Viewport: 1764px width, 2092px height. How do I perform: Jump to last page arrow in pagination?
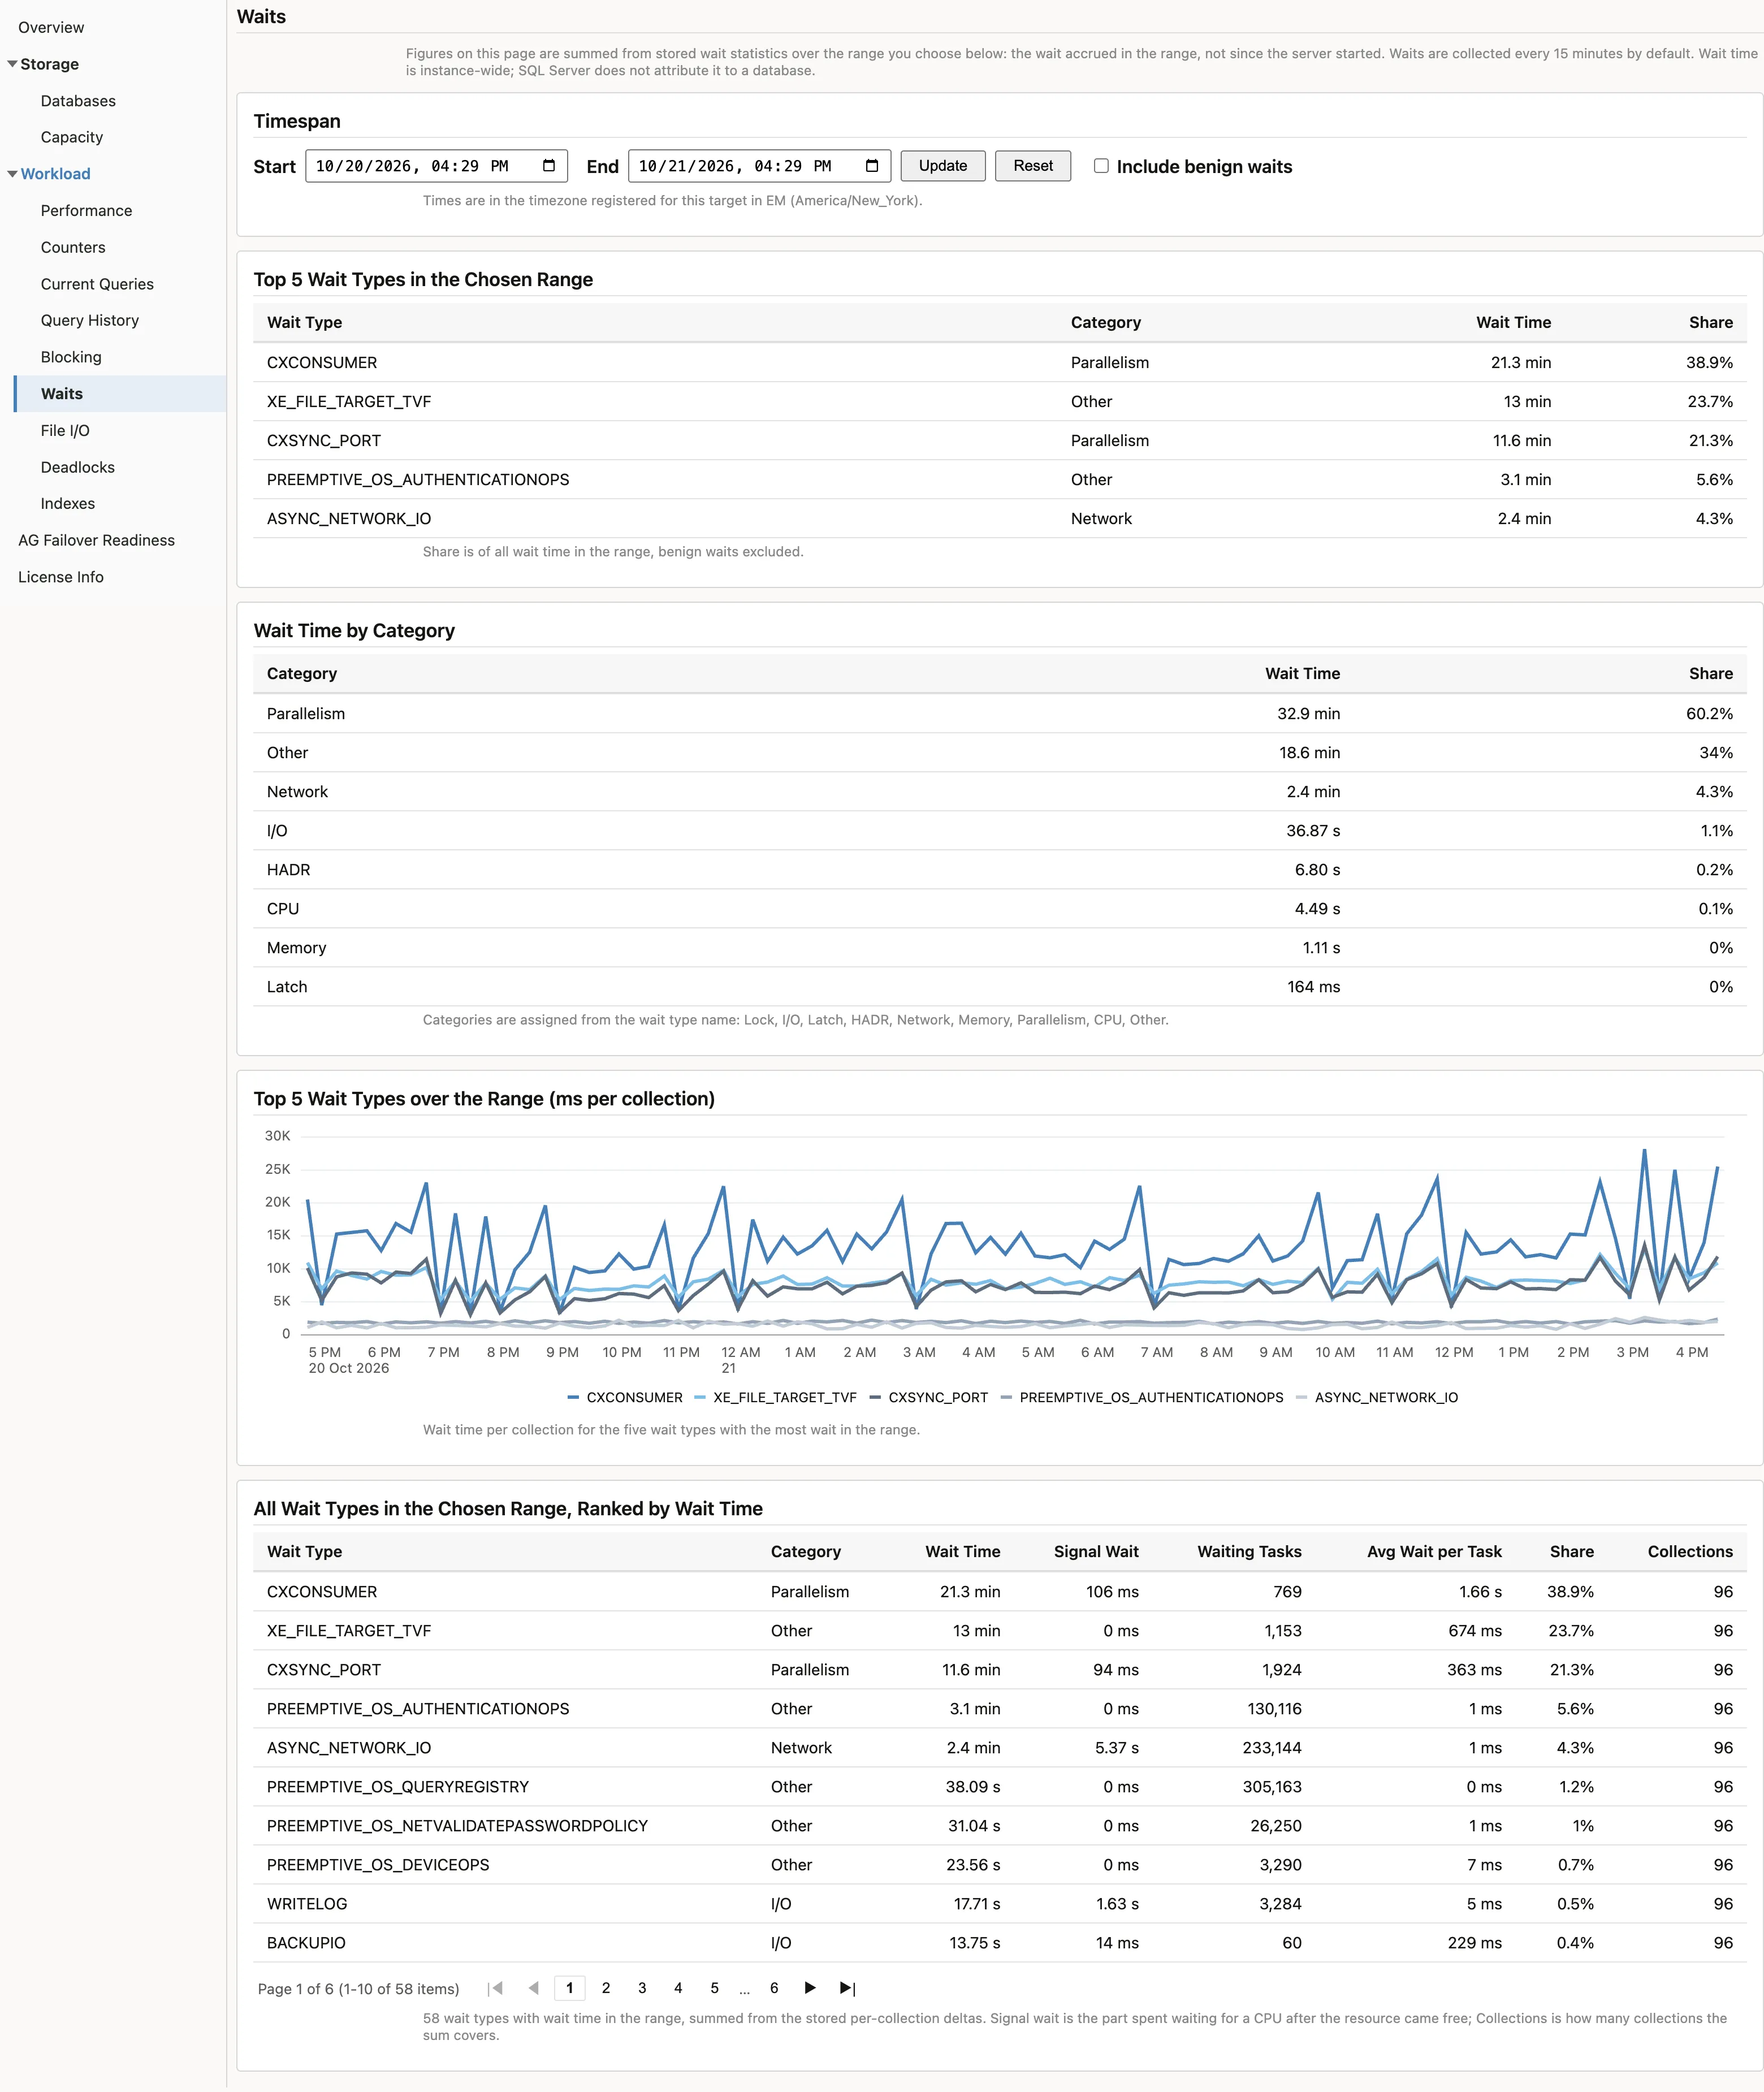847,1988
